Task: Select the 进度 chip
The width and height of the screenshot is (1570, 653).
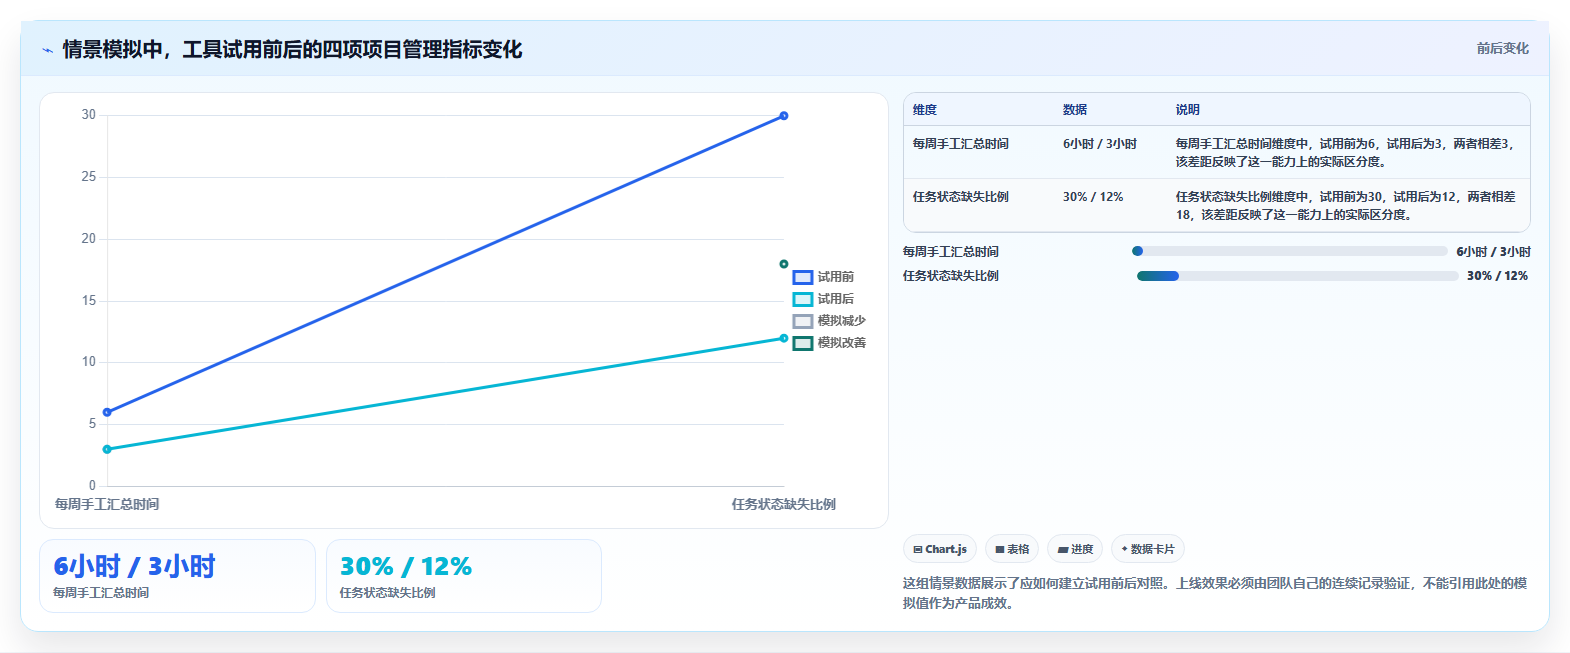Action: [x=1075, y=549]
